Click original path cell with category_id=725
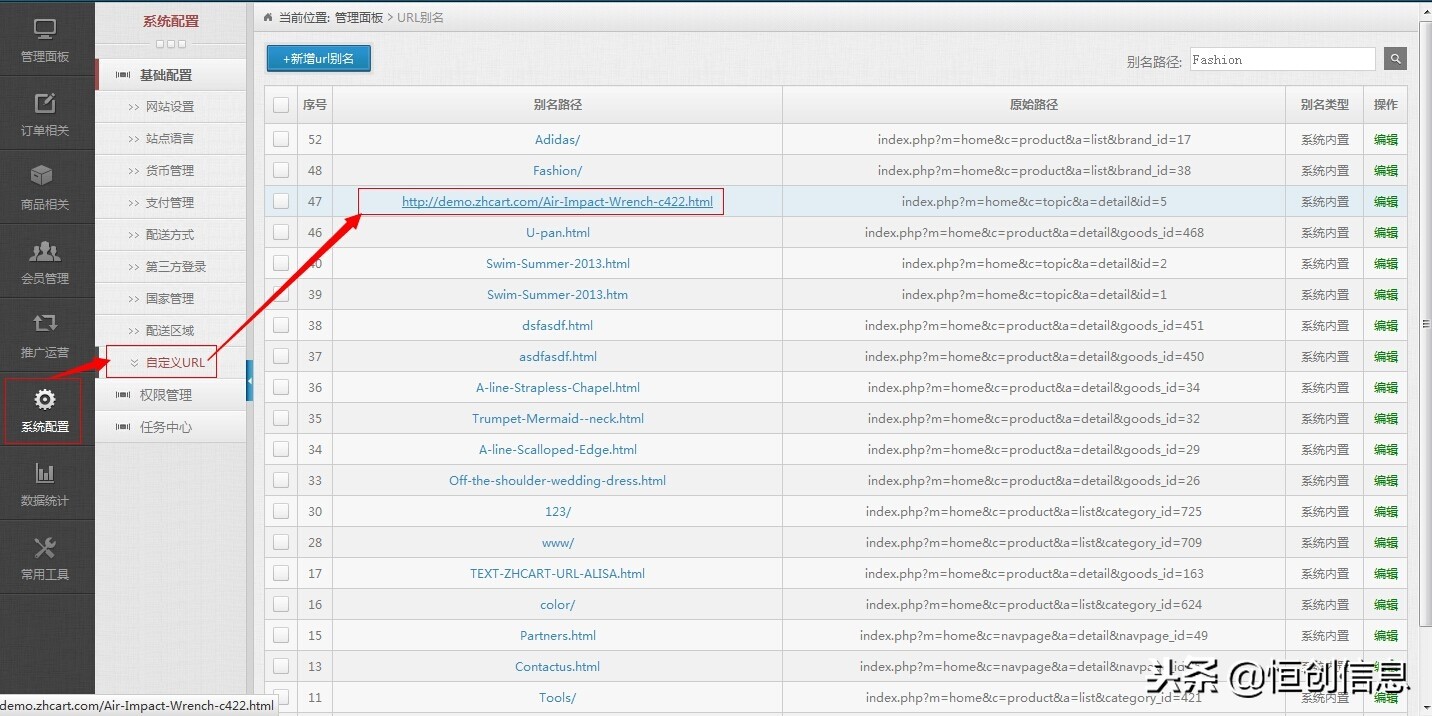The height and width of the screenshot is (716, 1432). point(1034,512)
